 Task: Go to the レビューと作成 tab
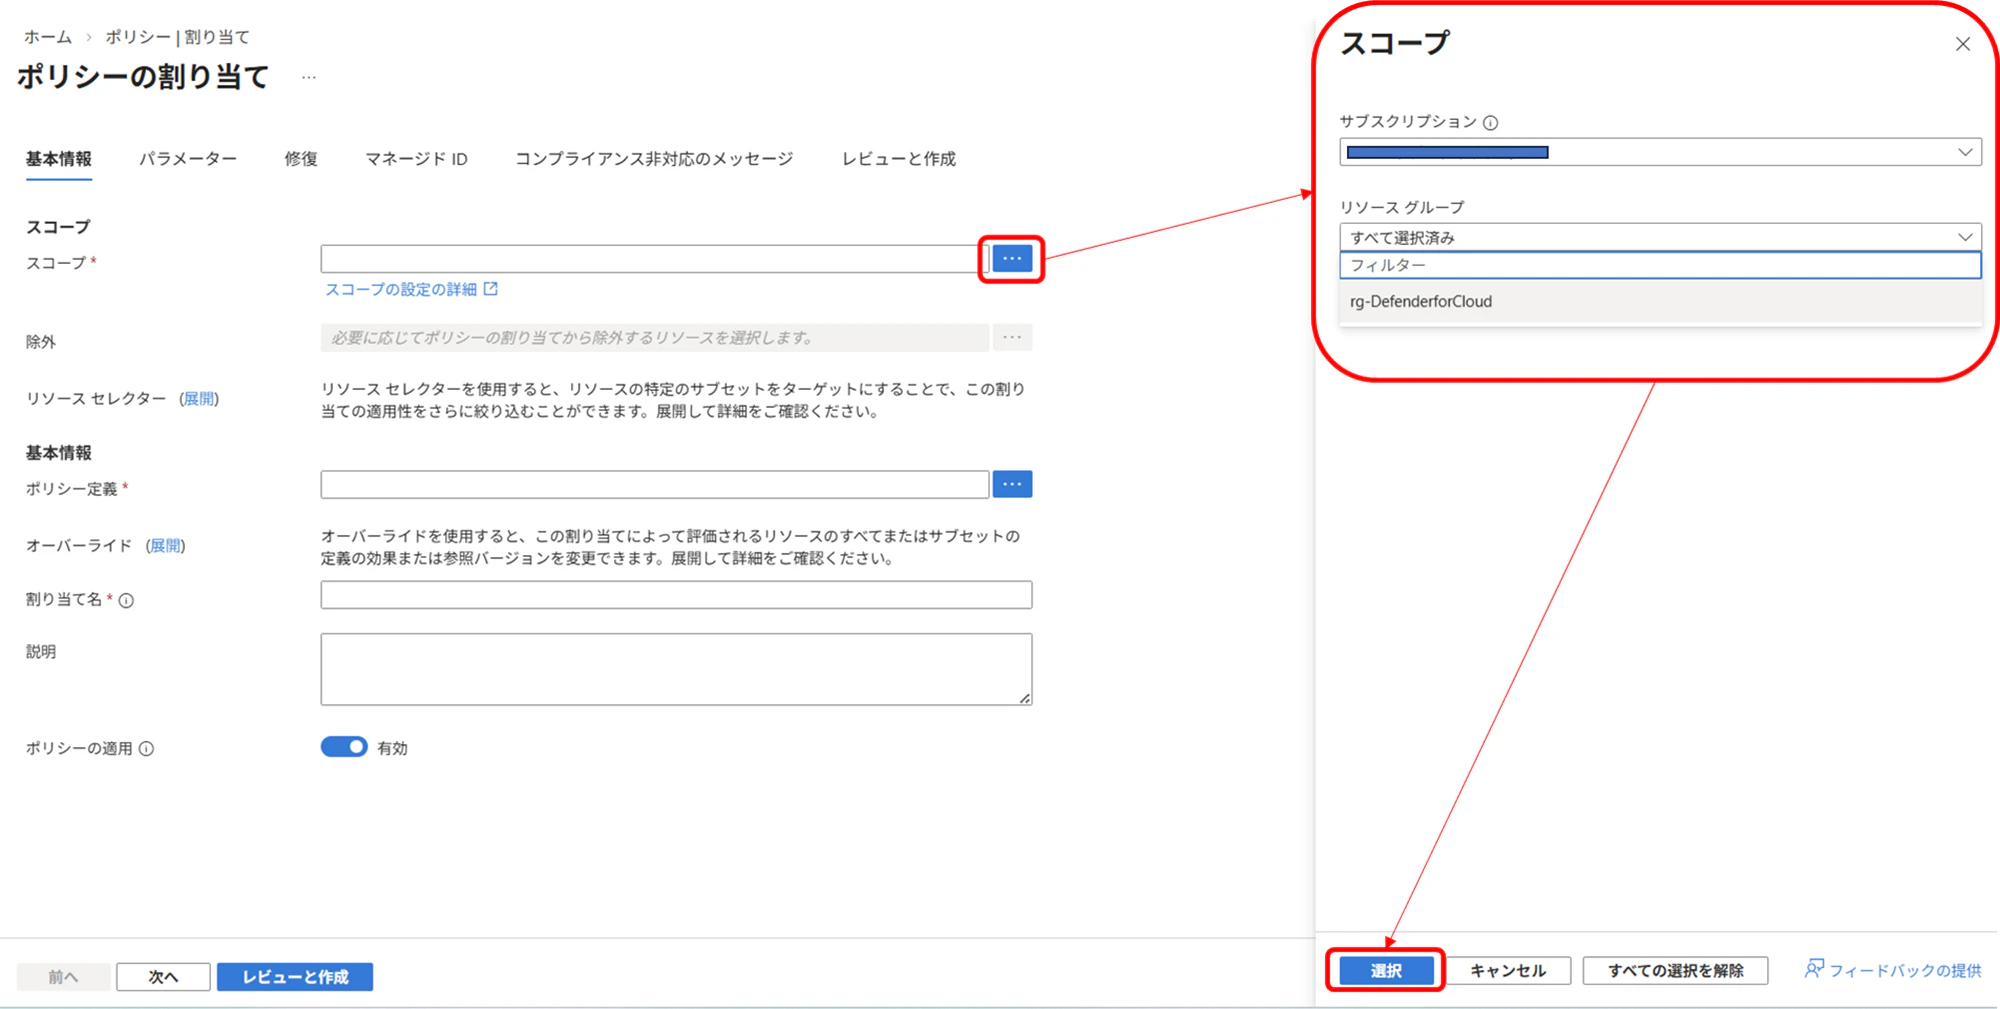(898, 159)
